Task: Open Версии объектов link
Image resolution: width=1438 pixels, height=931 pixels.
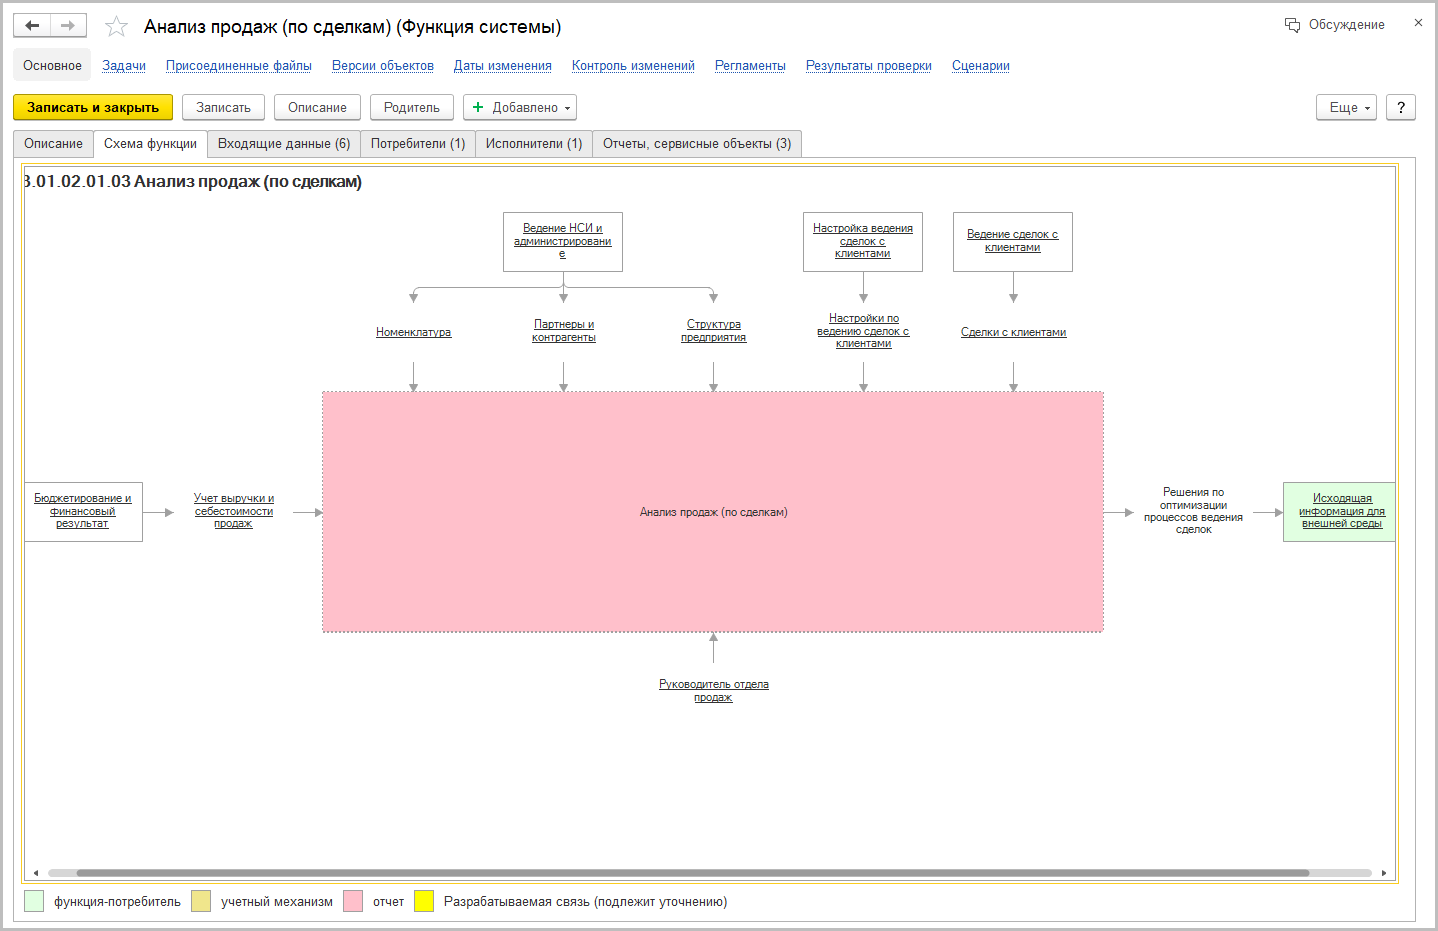Action: coord(383,66)
